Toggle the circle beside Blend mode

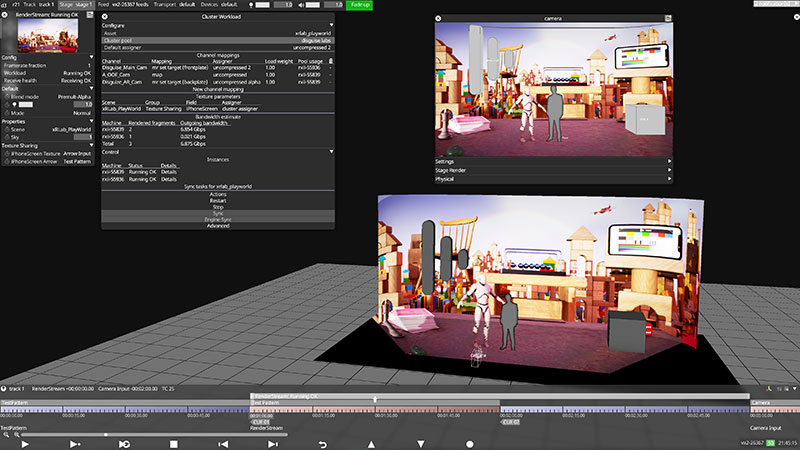(7, 96)
